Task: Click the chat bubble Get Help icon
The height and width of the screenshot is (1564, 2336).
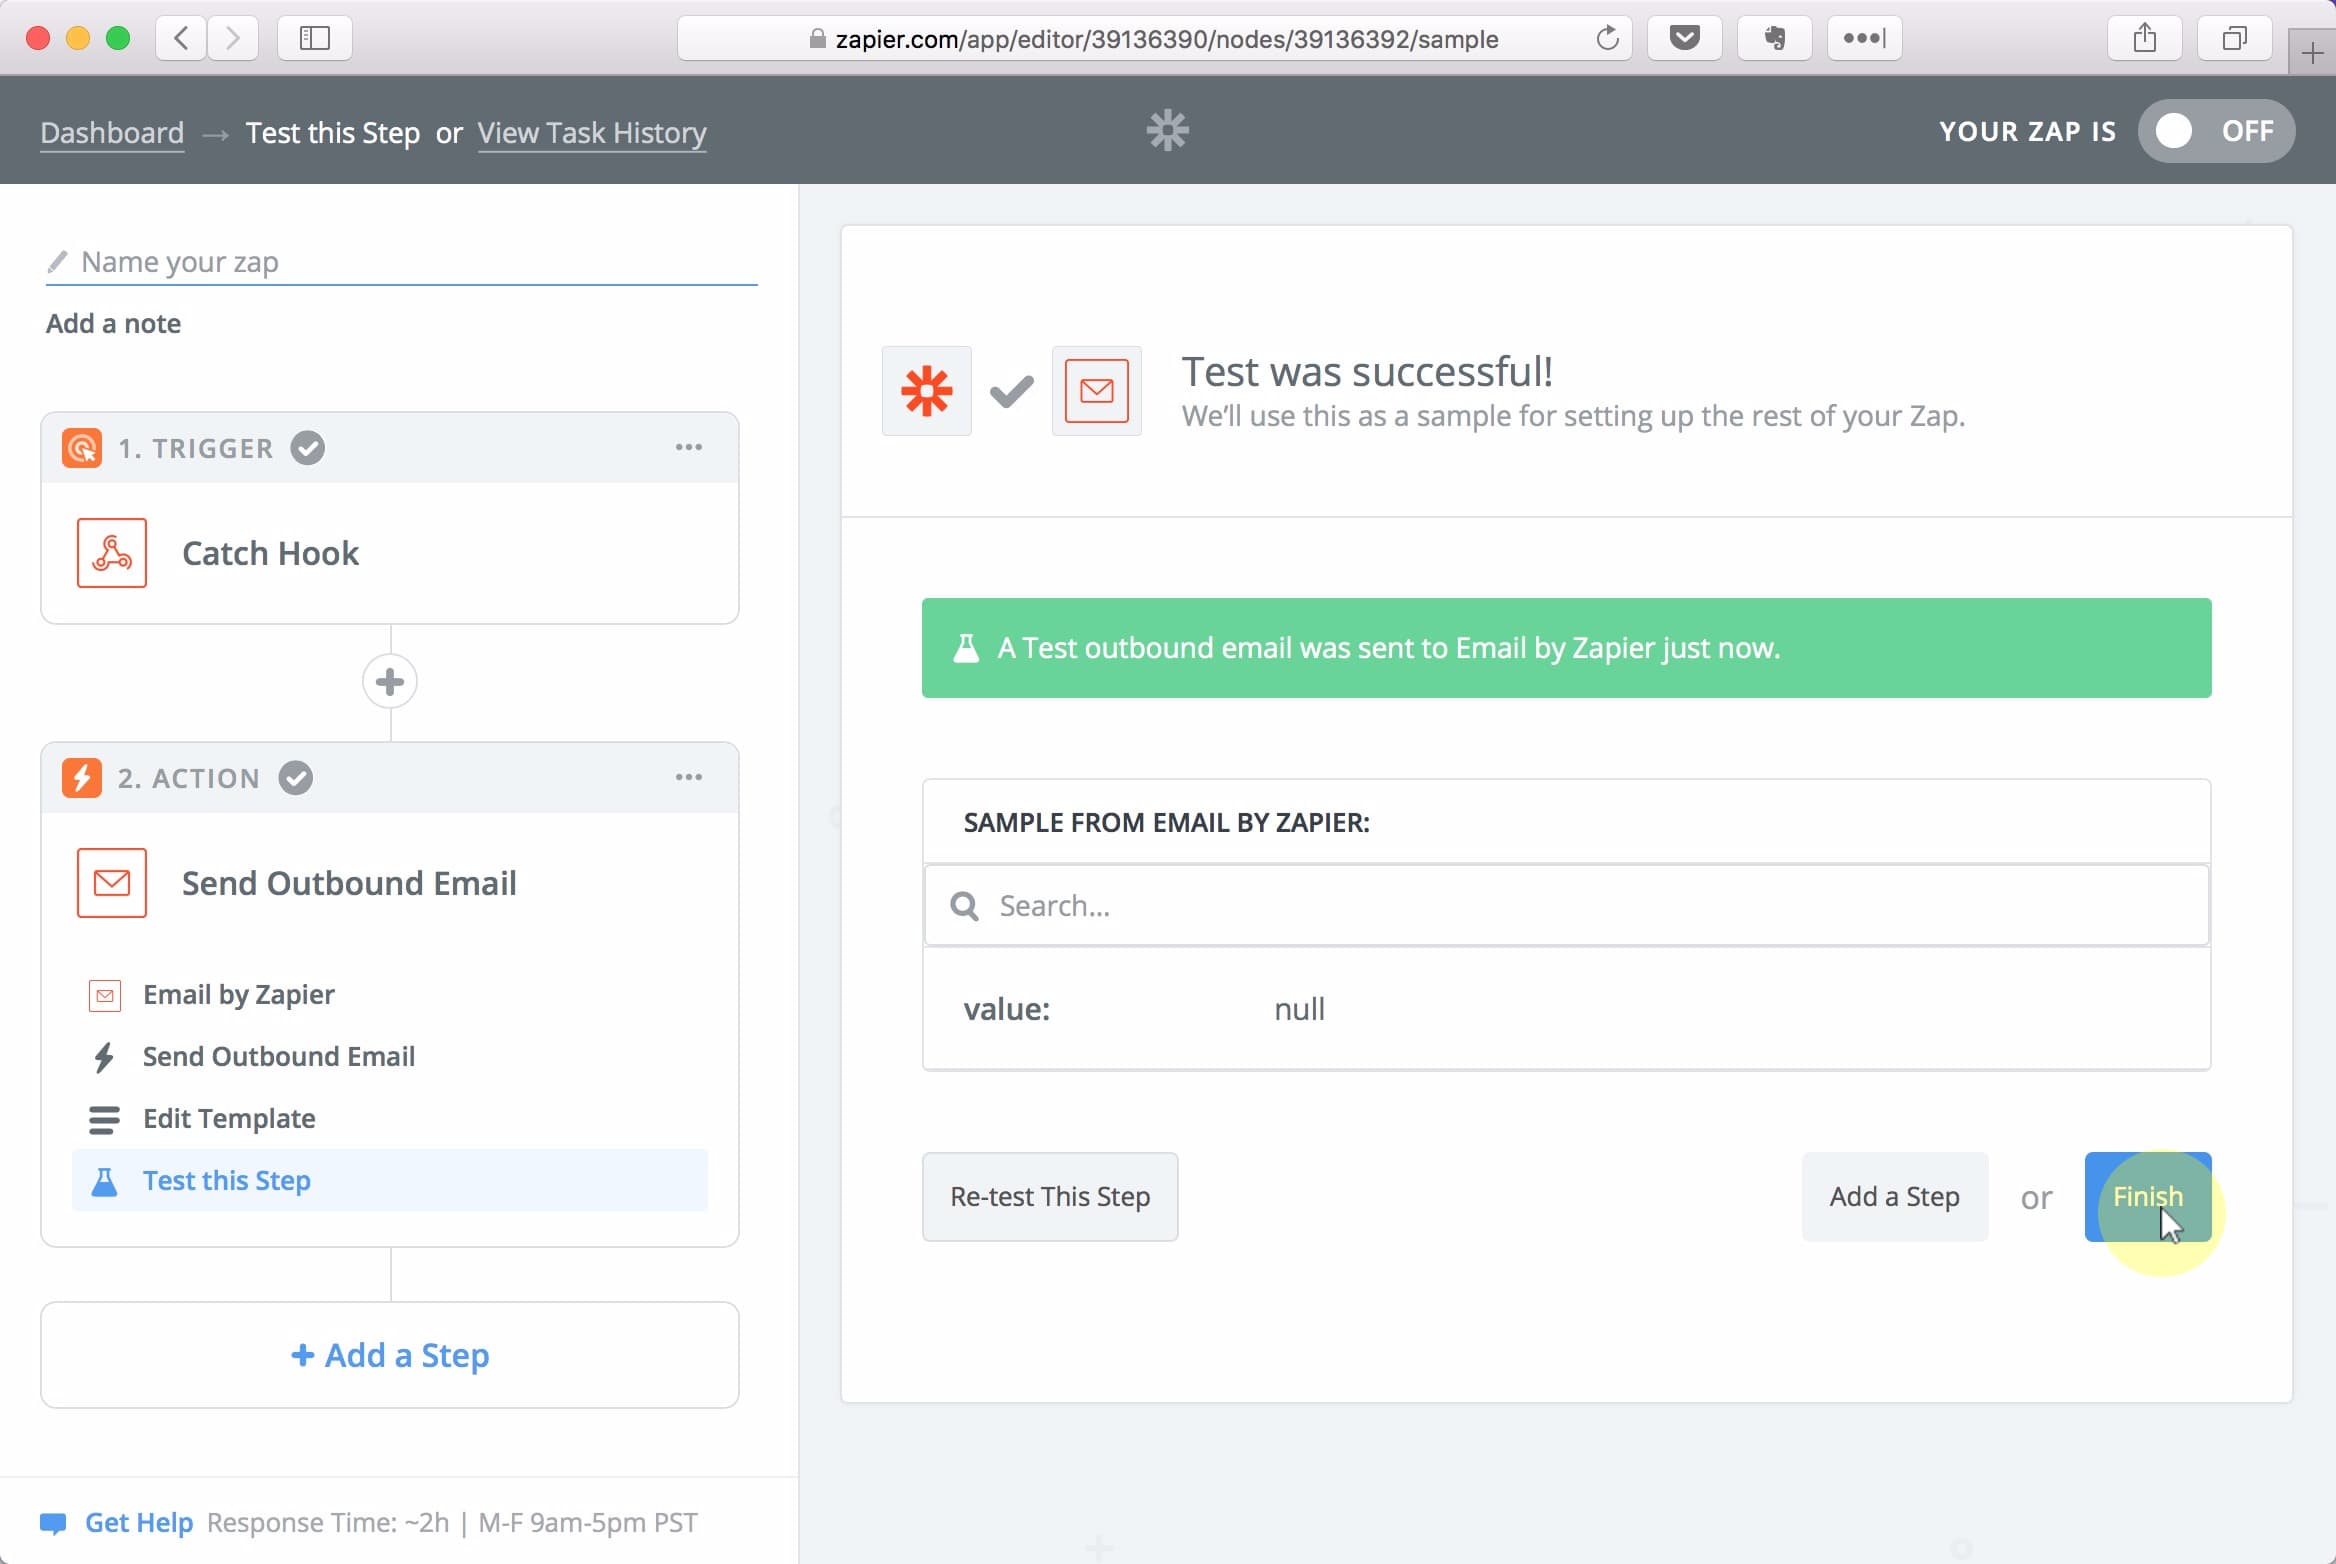Action: tap(53, 1523)
